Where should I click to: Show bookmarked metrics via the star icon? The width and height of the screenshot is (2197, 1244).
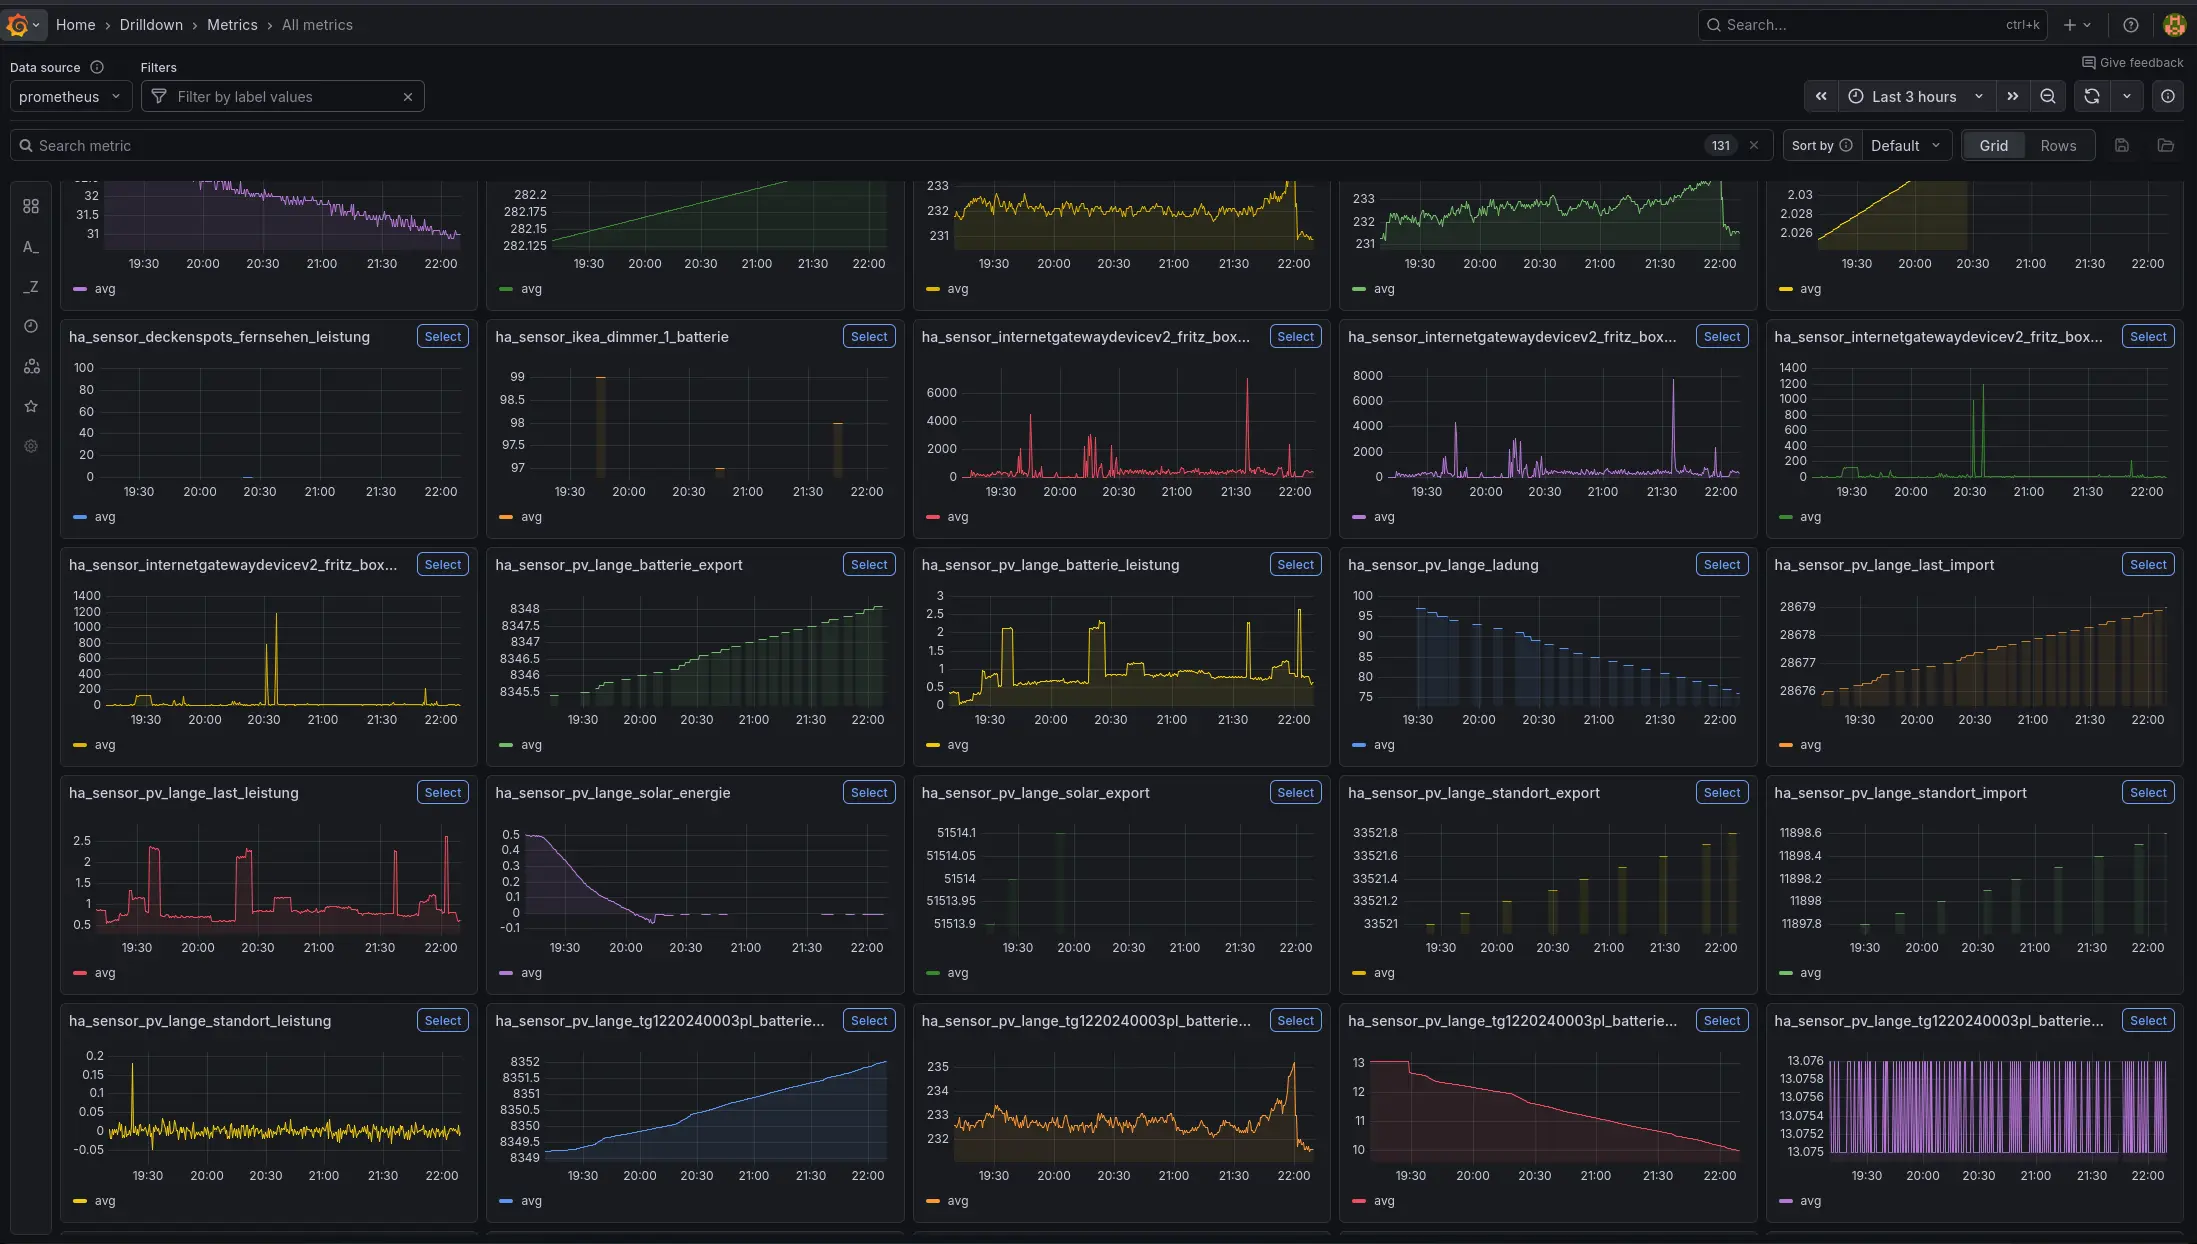pyautogui.click(x=30, y=406)
